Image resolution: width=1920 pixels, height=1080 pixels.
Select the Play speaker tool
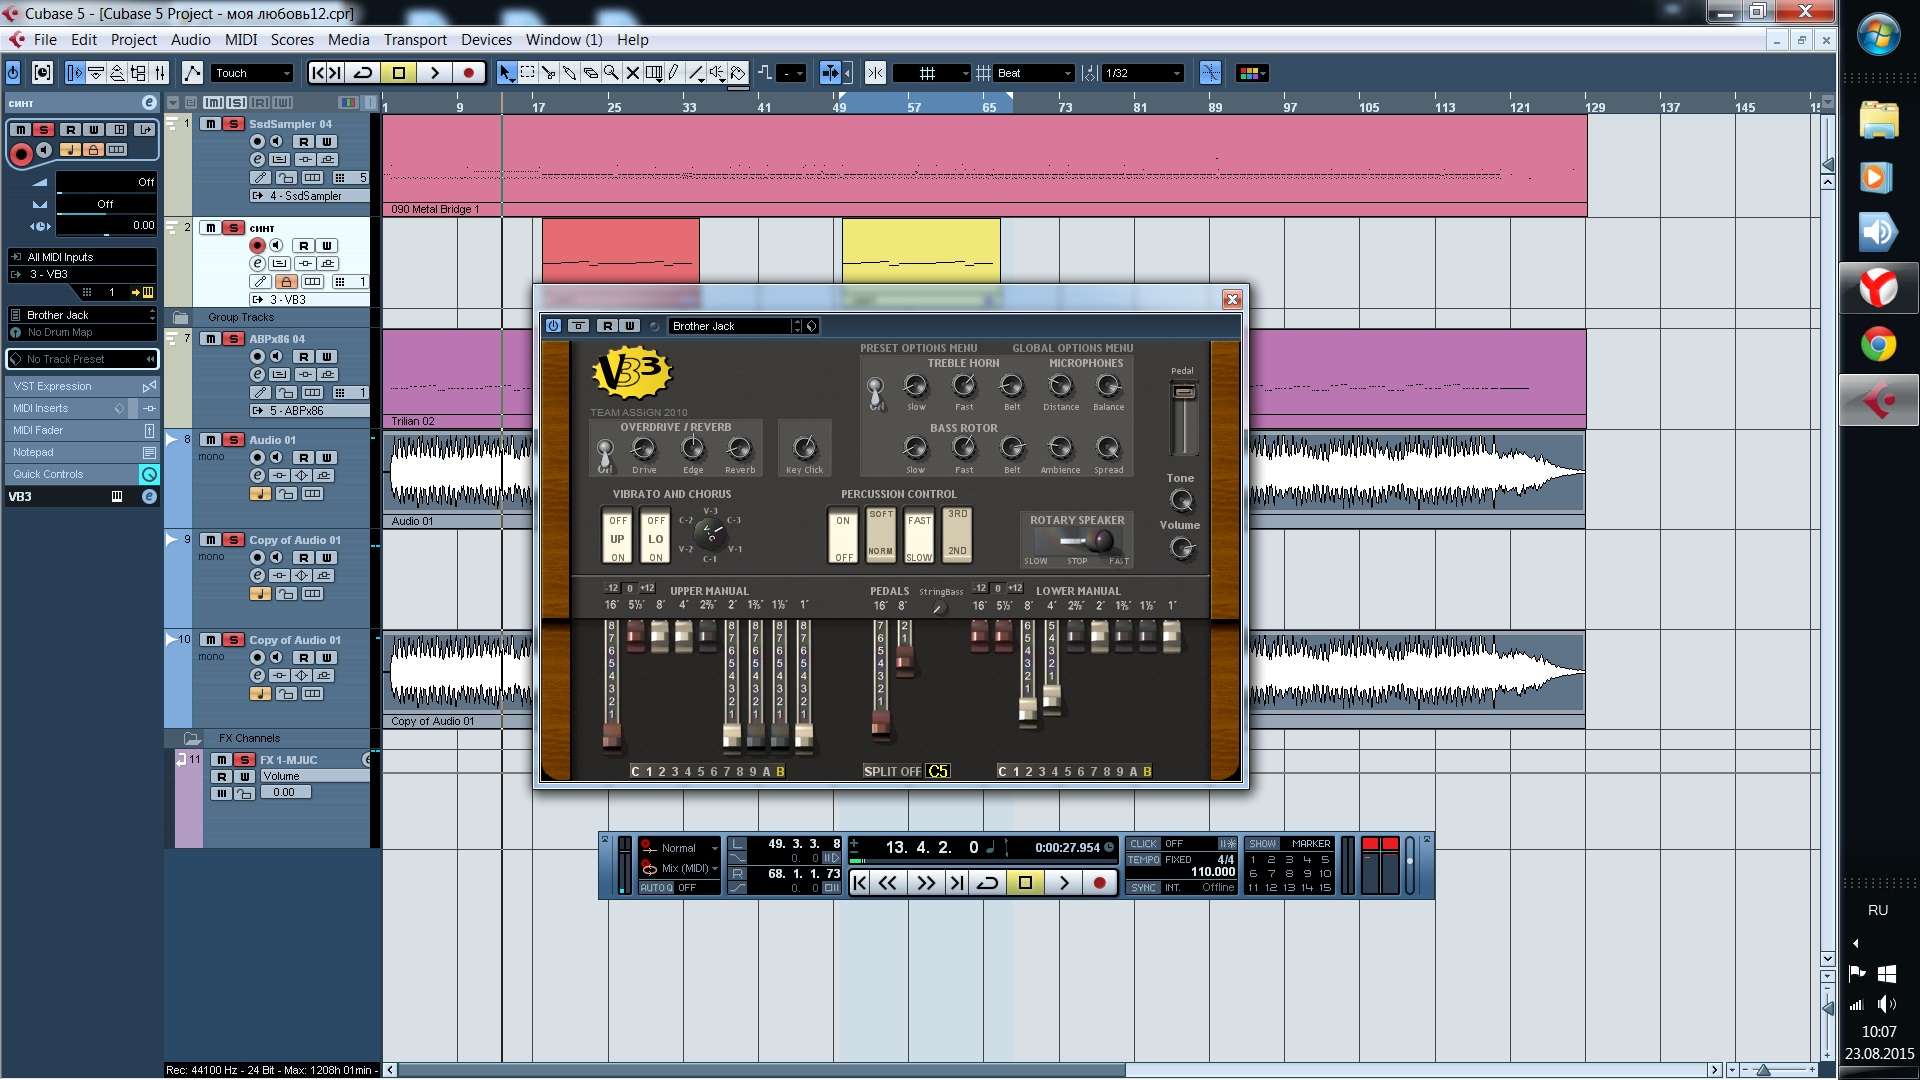pos(716,73)
